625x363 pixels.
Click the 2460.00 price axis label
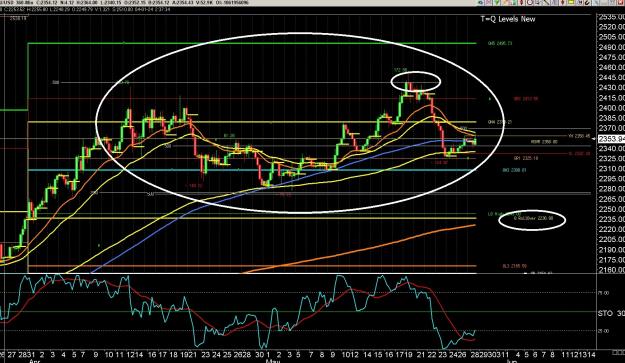coord(611,68)
